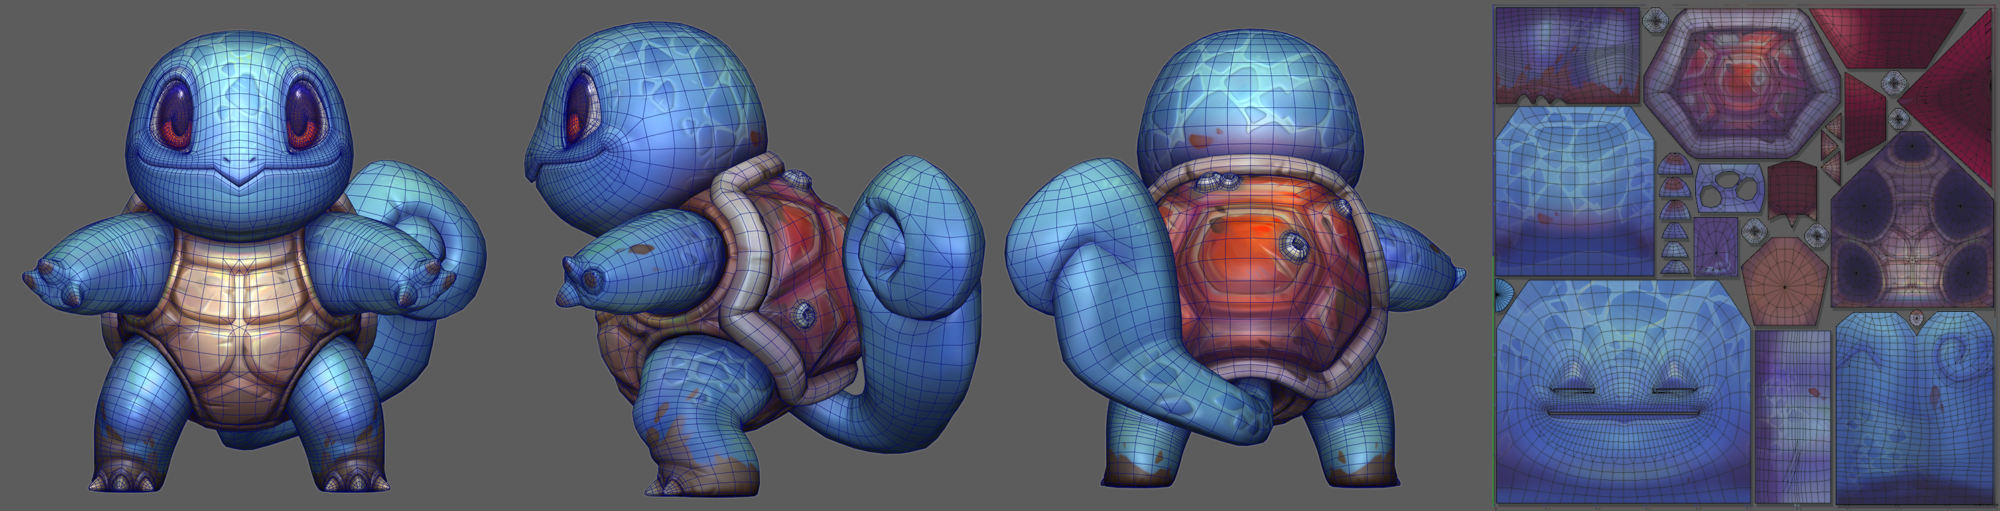Select the tall narrow purple UV strip

(x=1792, y=417)
